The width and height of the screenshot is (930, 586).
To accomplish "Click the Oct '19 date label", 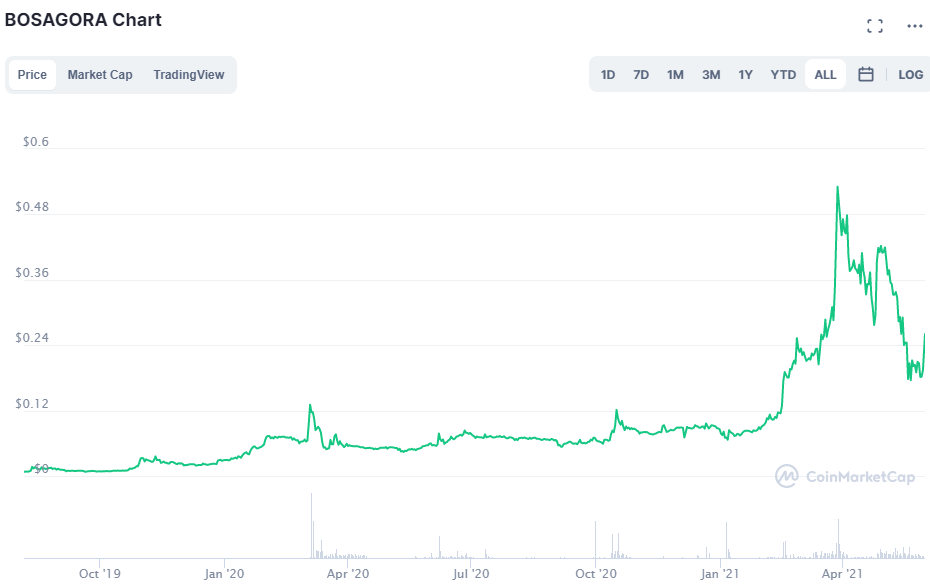I will 100,574.
